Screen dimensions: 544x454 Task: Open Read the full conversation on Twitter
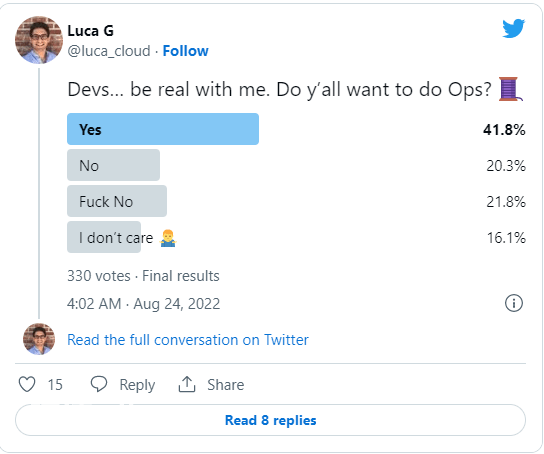coord(188,340)
